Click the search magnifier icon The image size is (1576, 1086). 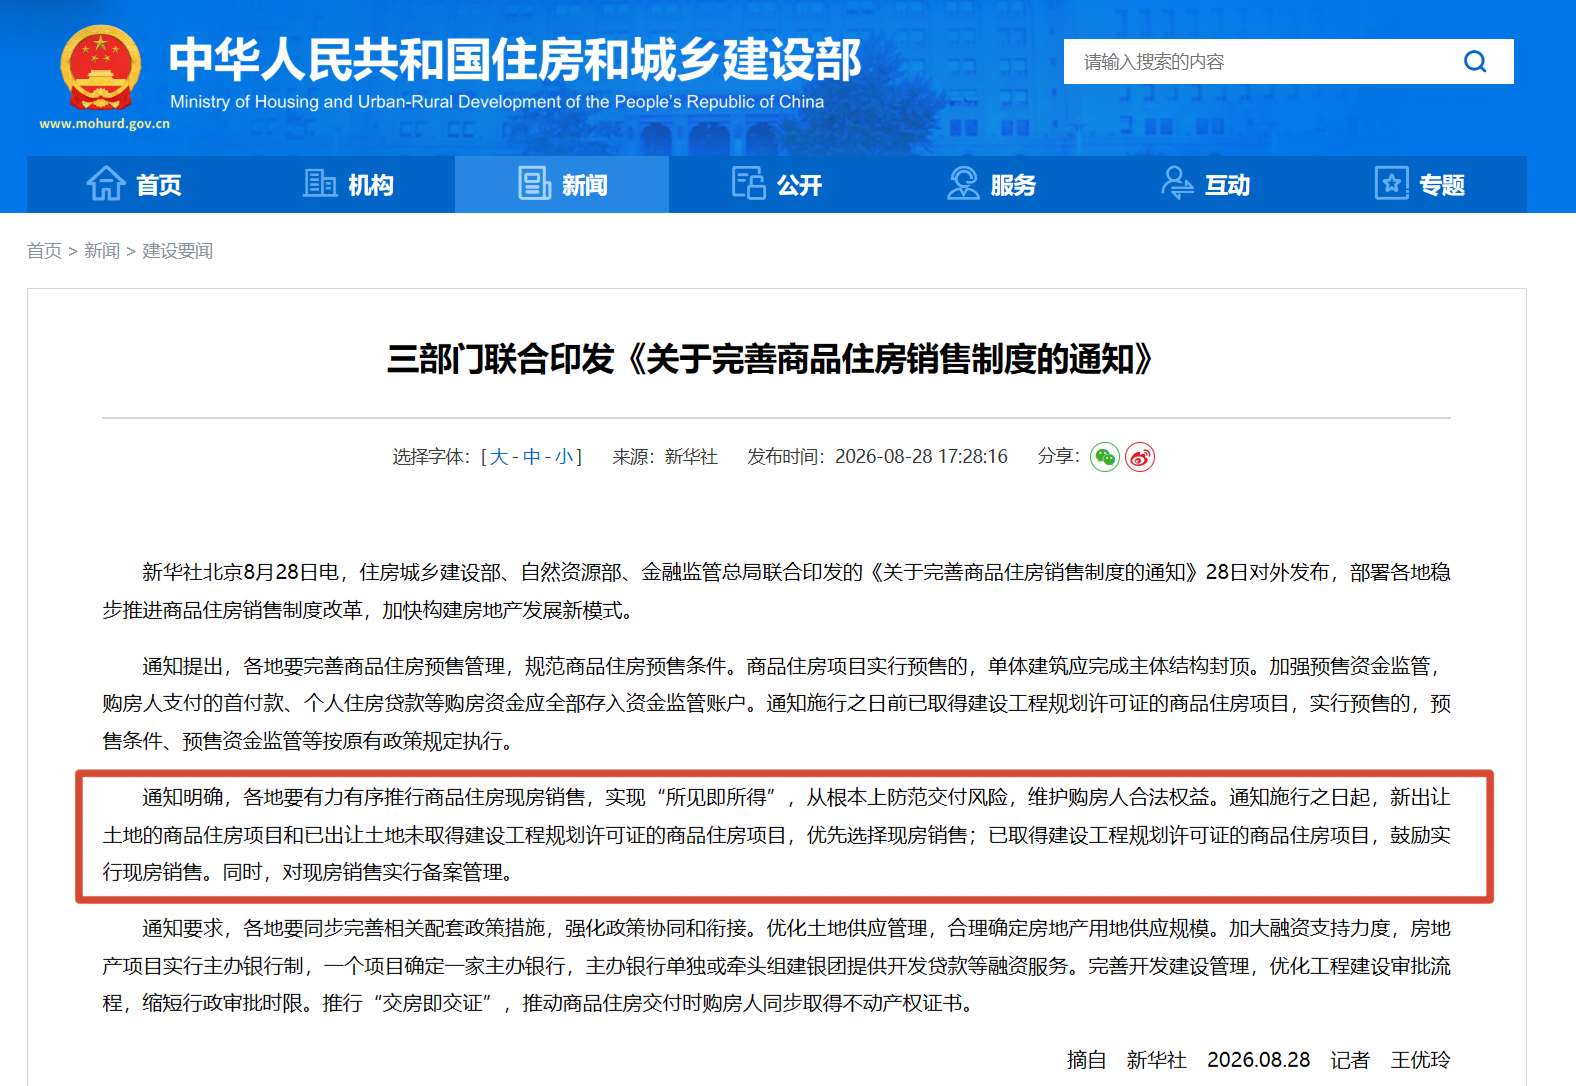coord(1475,62)
